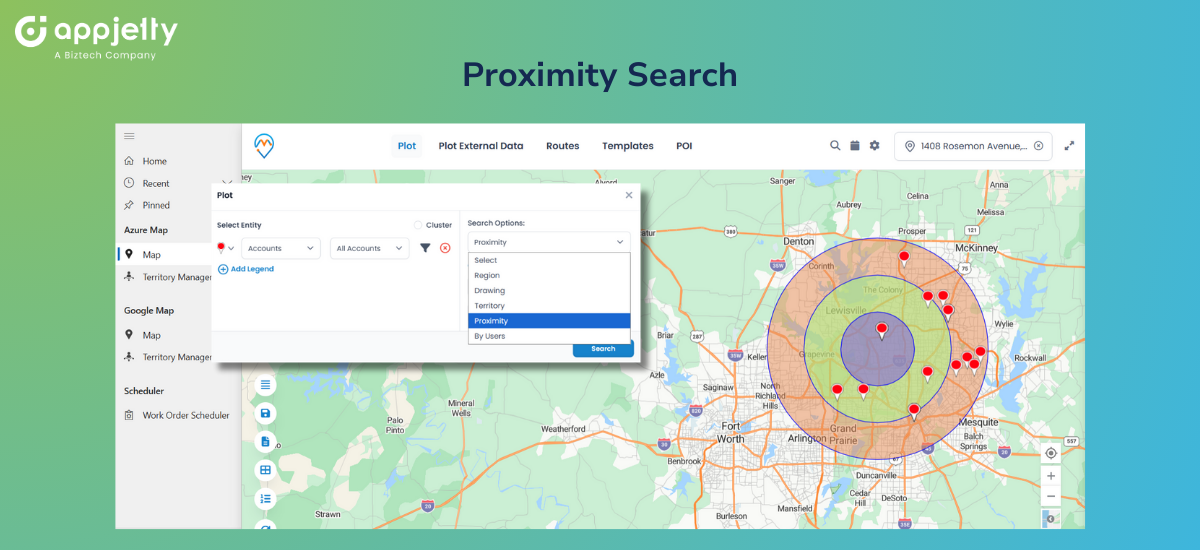The height and width of the screenshot is (550, 1200).
Task: Choose Region from search options list
Action: click(549, 275)
